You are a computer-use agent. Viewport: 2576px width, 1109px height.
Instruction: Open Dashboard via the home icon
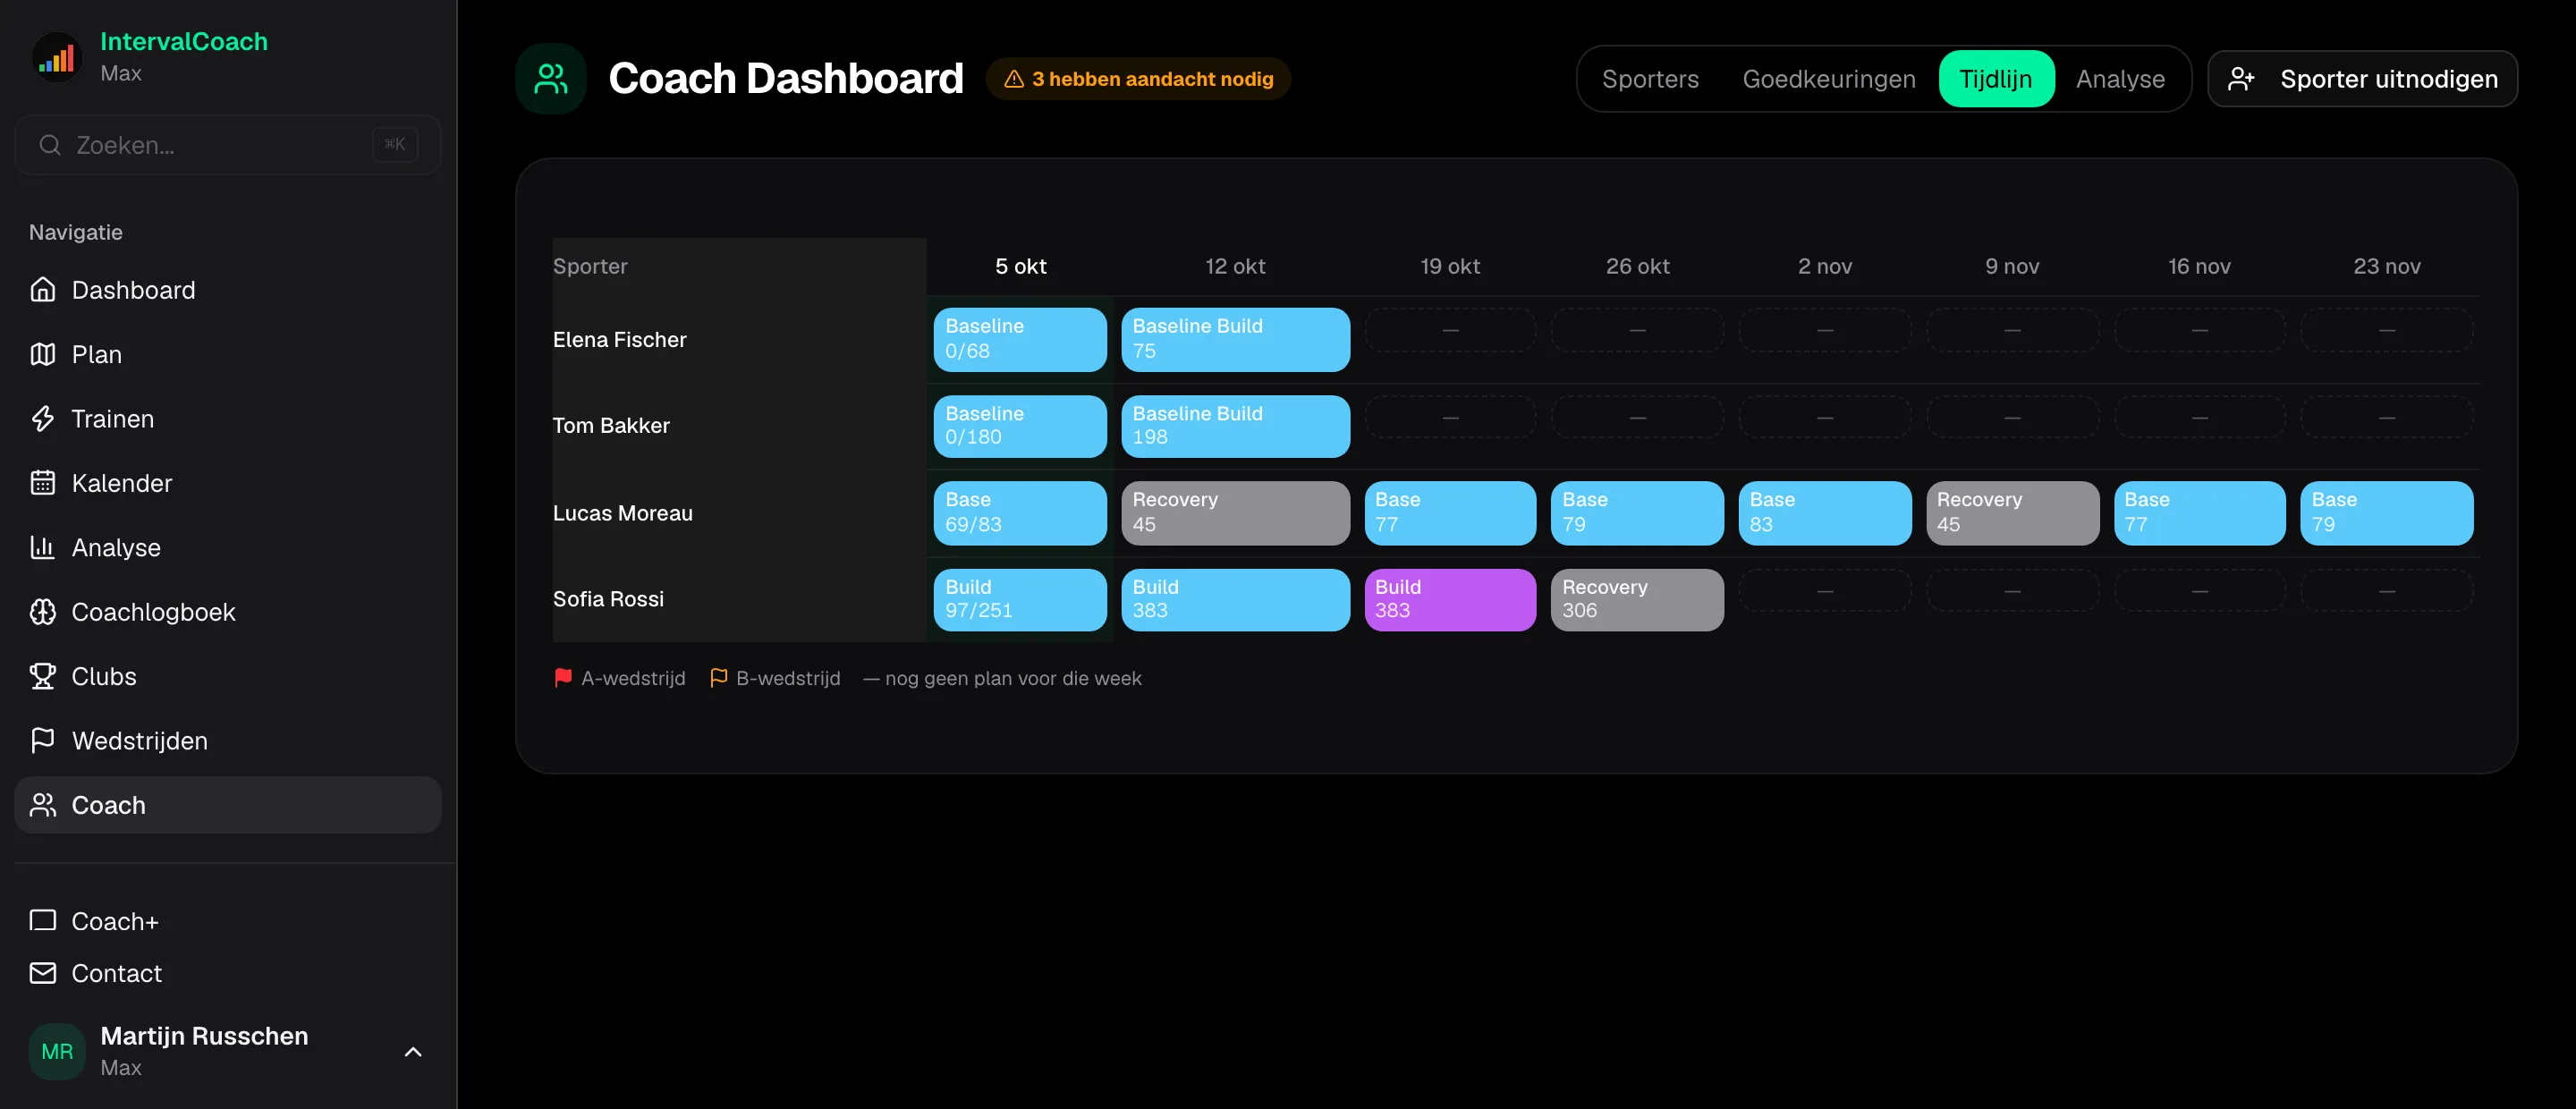point(42,290)
